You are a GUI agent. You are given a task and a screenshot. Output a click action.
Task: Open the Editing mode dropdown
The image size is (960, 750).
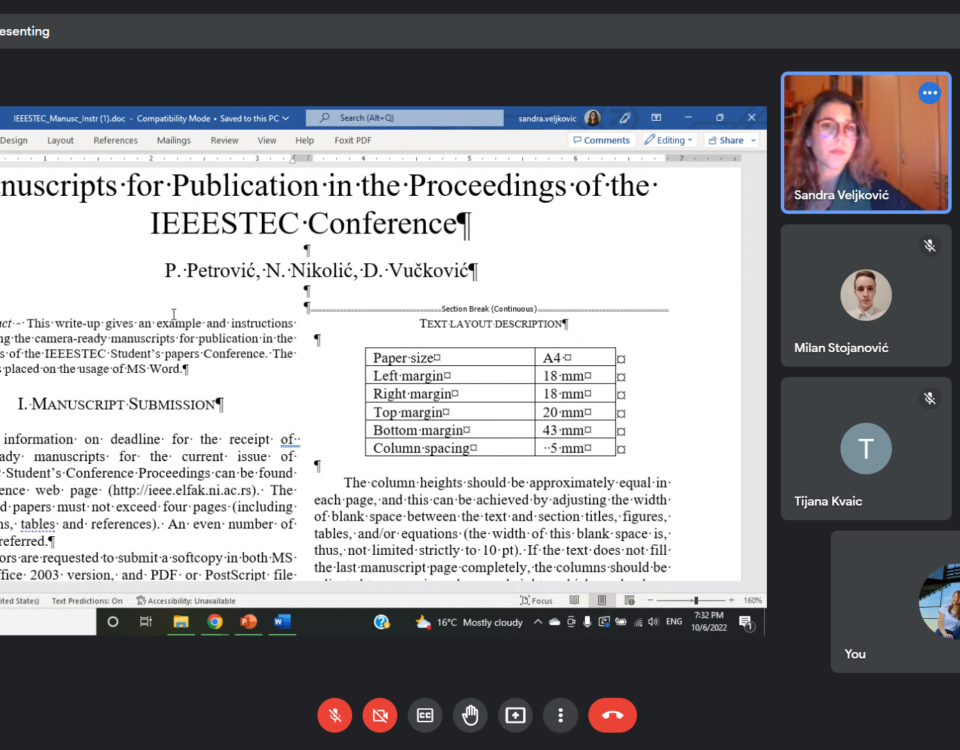tap(670, 141)
